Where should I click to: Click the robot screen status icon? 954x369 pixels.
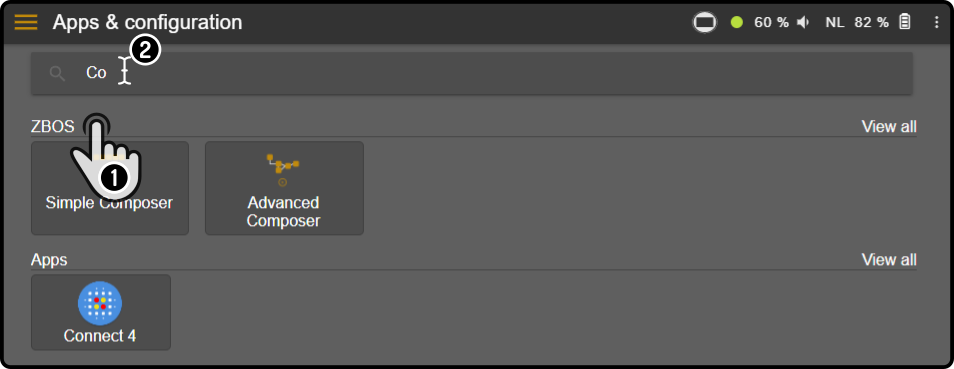pos(705,23)
